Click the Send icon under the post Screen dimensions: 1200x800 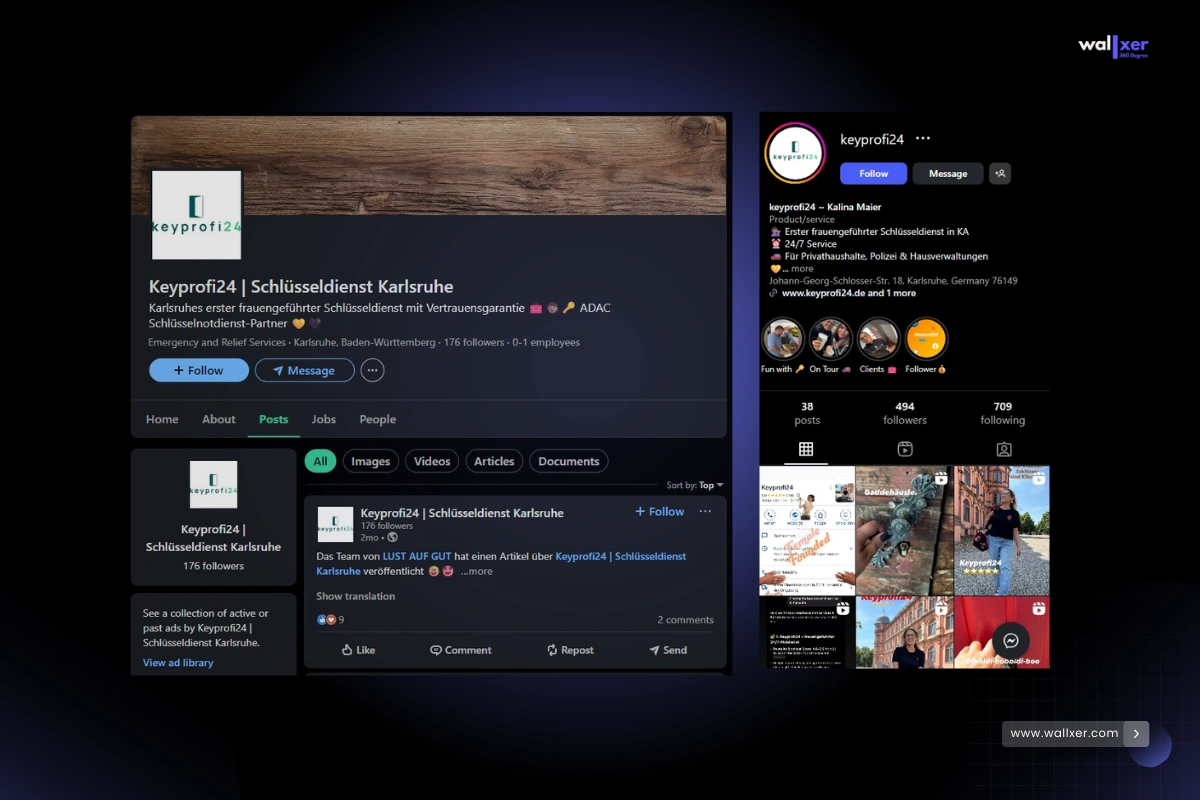654,650
